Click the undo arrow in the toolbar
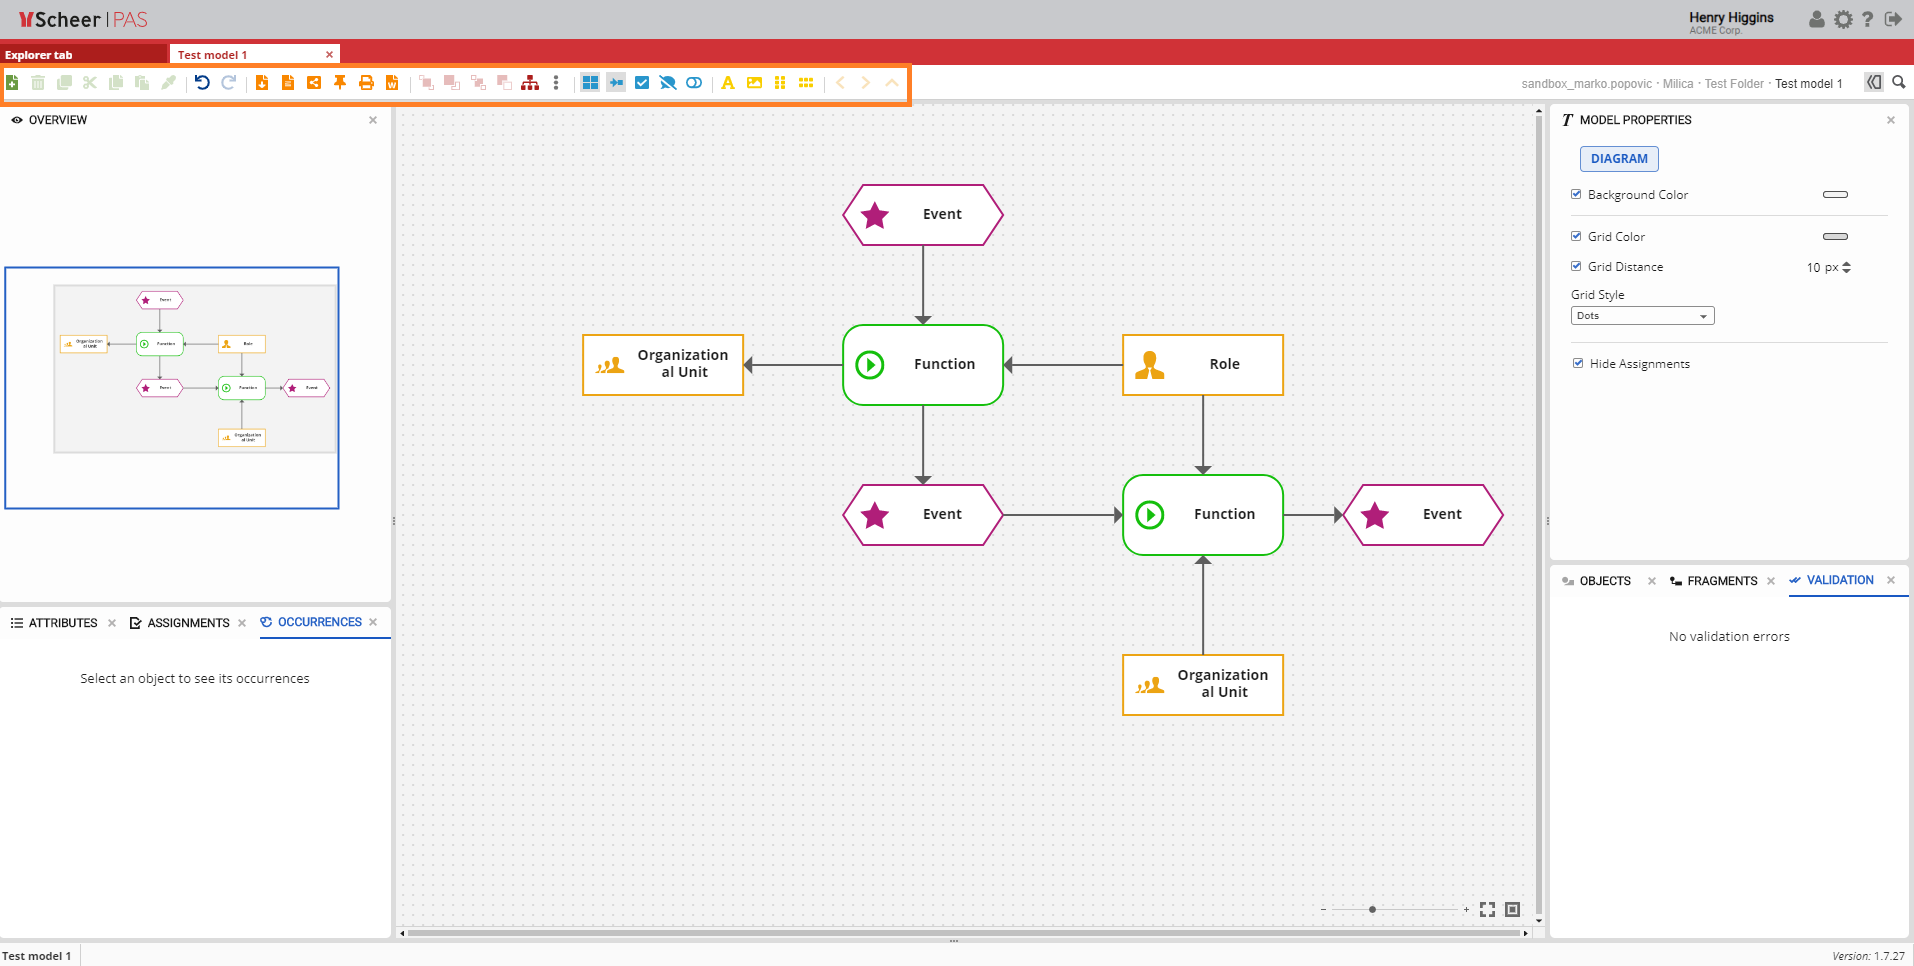Screen dimensions: 1914x966 pyautogui.click(x=202, y=83)
